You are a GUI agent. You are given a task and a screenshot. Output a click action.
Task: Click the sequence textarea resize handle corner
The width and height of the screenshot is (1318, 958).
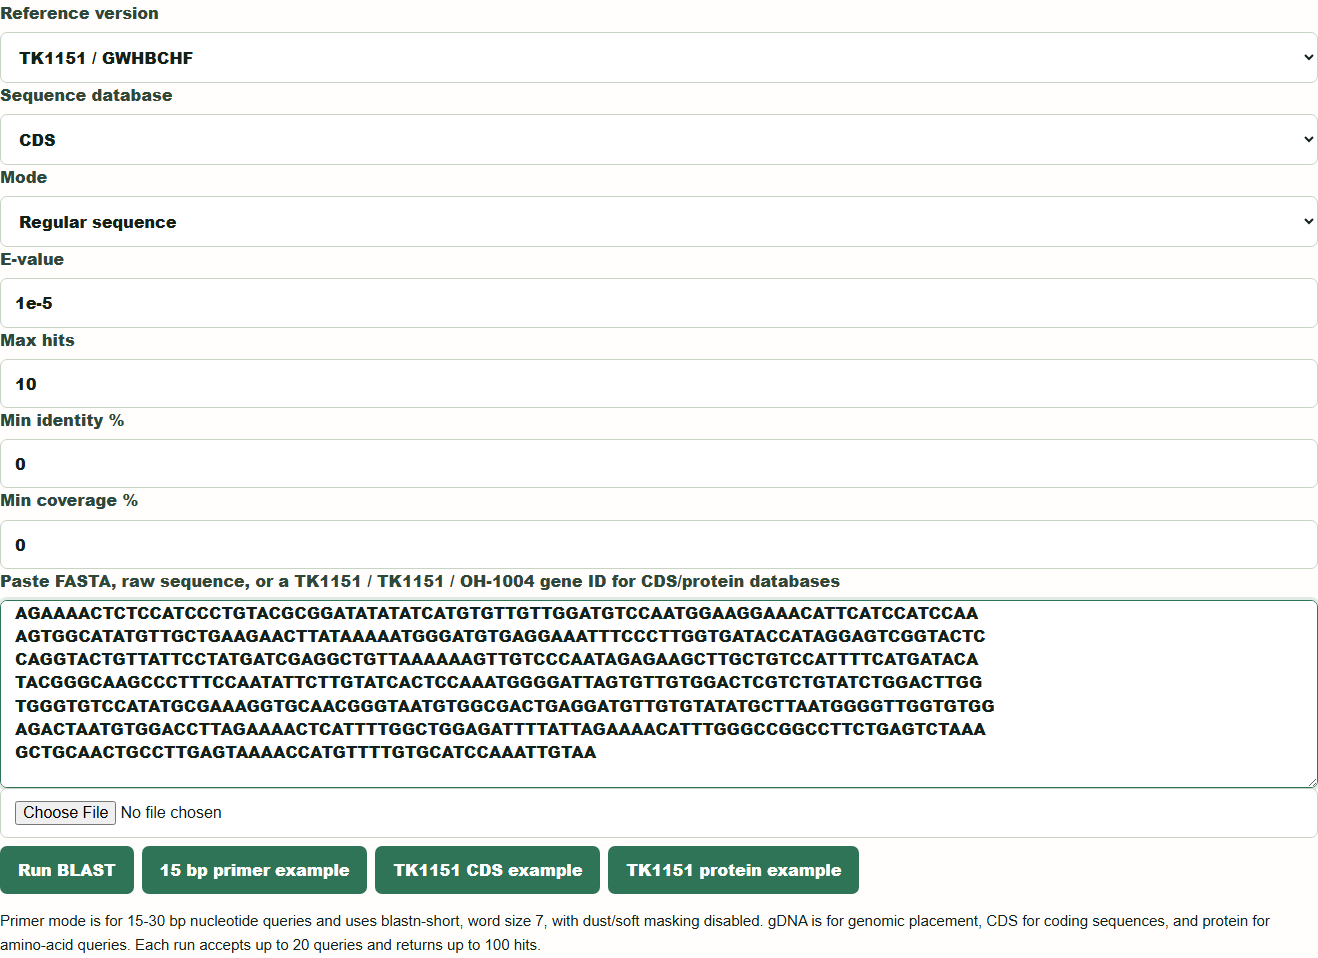1310,781
